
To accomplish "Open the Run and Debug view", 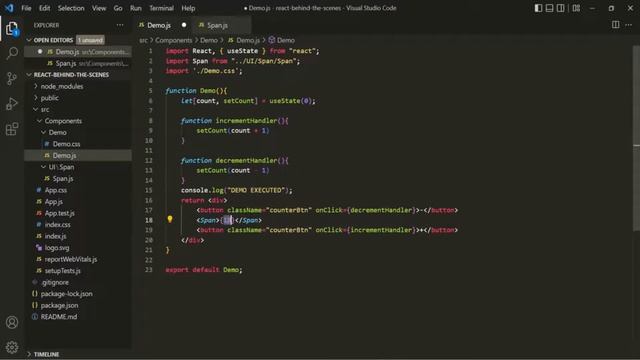I will (12, 104).
